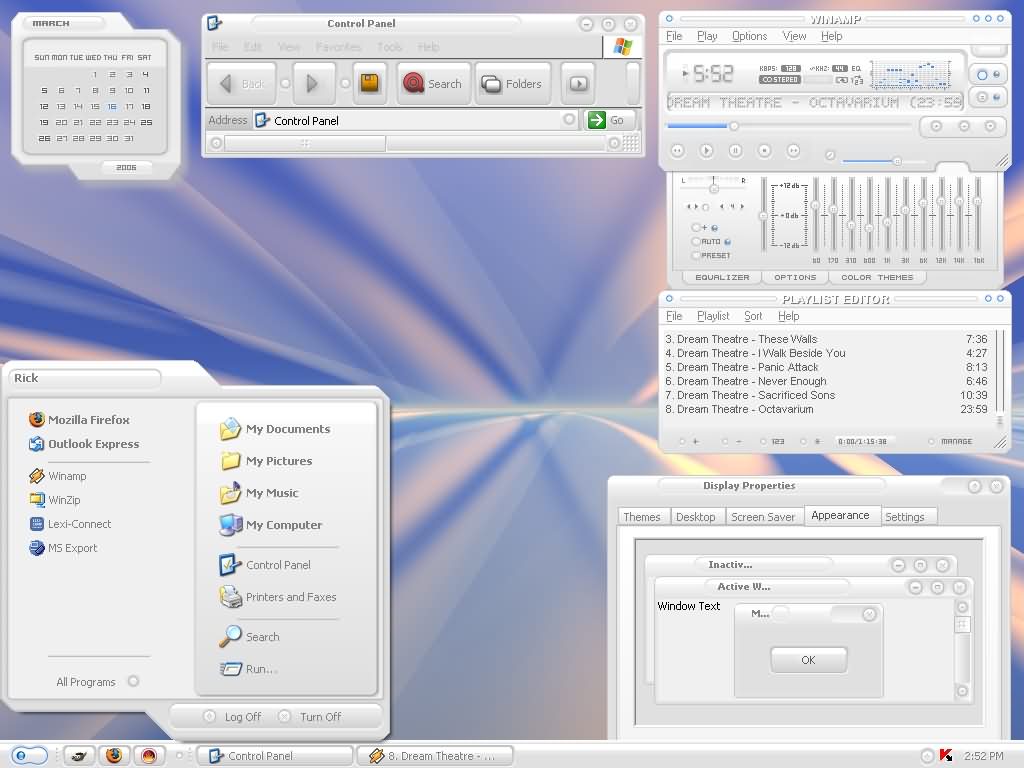
Task: Open Playlist Editor Playlist menu
Action: (x=712, y=316)
